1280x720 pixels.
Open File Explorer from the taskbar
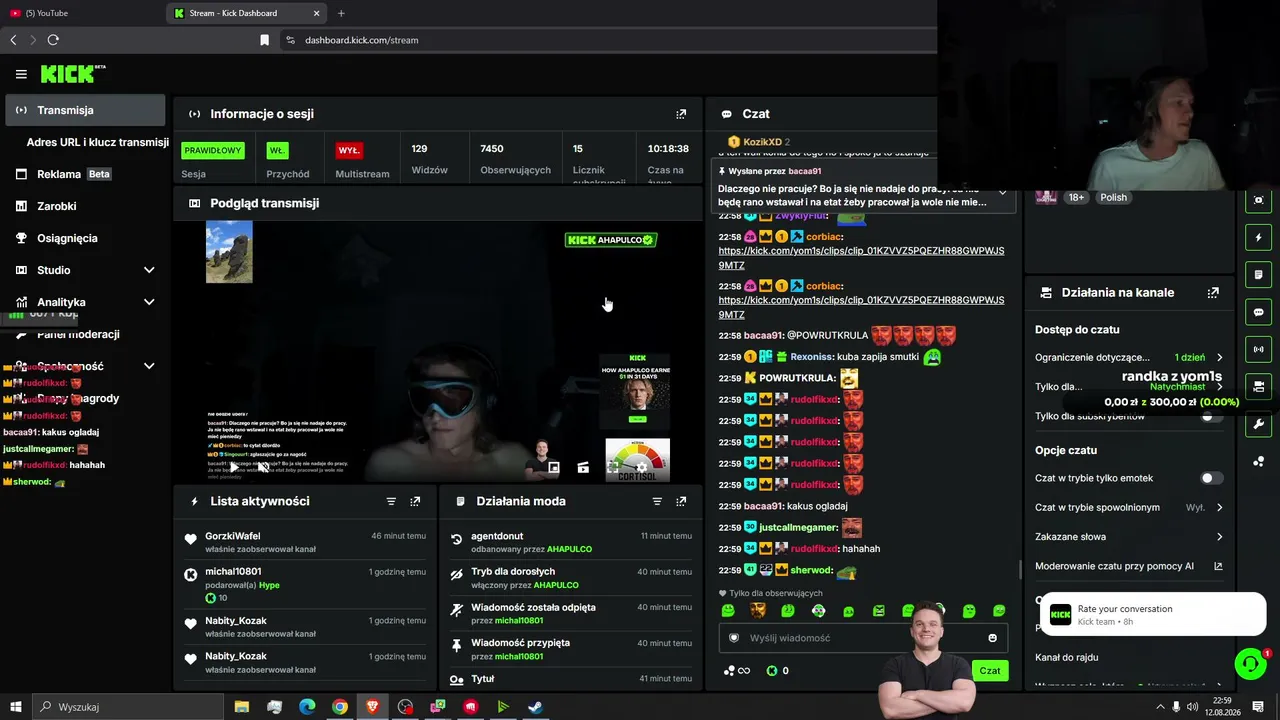[242, 707]
